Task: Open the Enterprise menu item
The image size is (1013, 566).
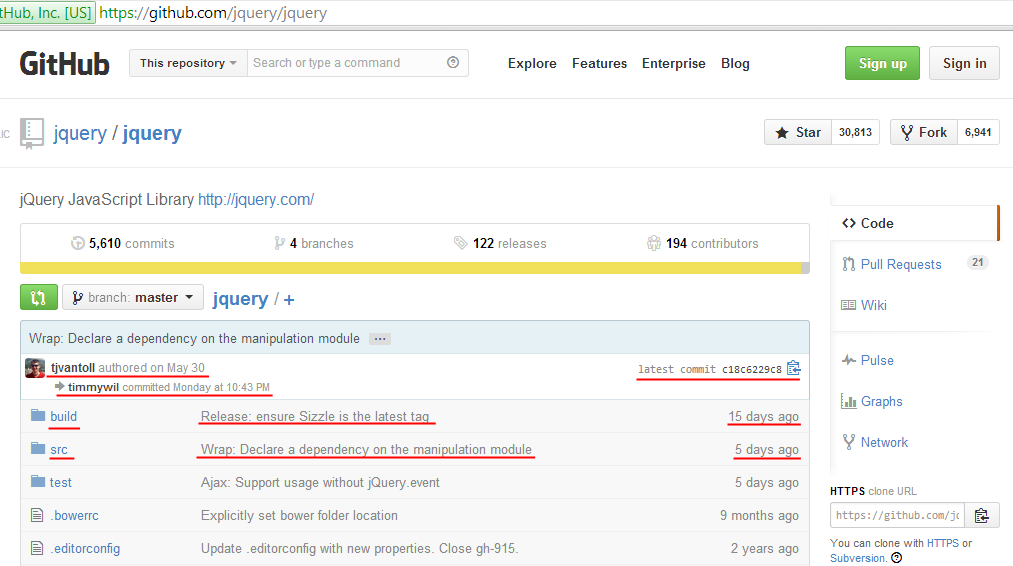Action: coord(673,63)
